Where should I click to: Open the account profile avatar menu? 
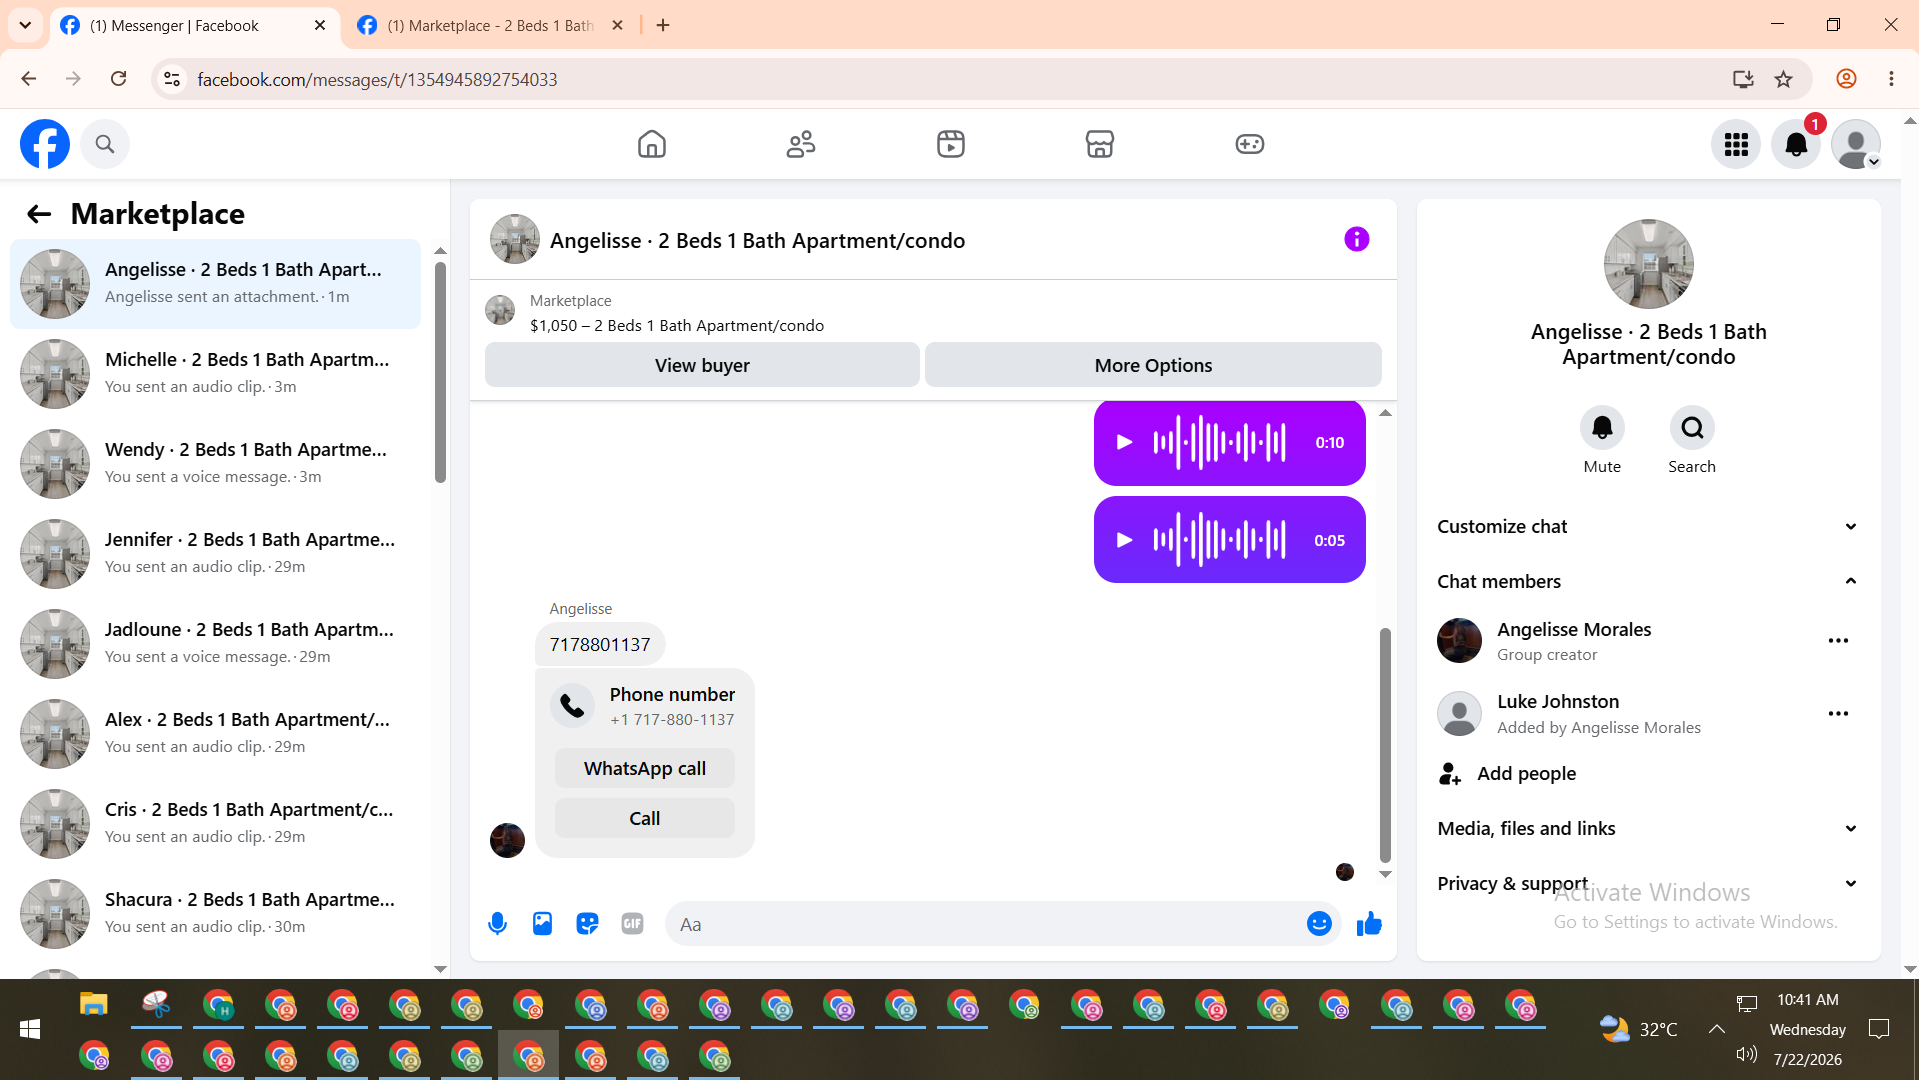1856,145
